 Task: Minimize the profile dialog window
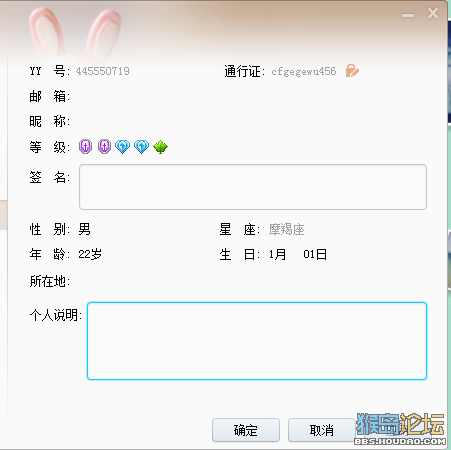tap(408, 15)
